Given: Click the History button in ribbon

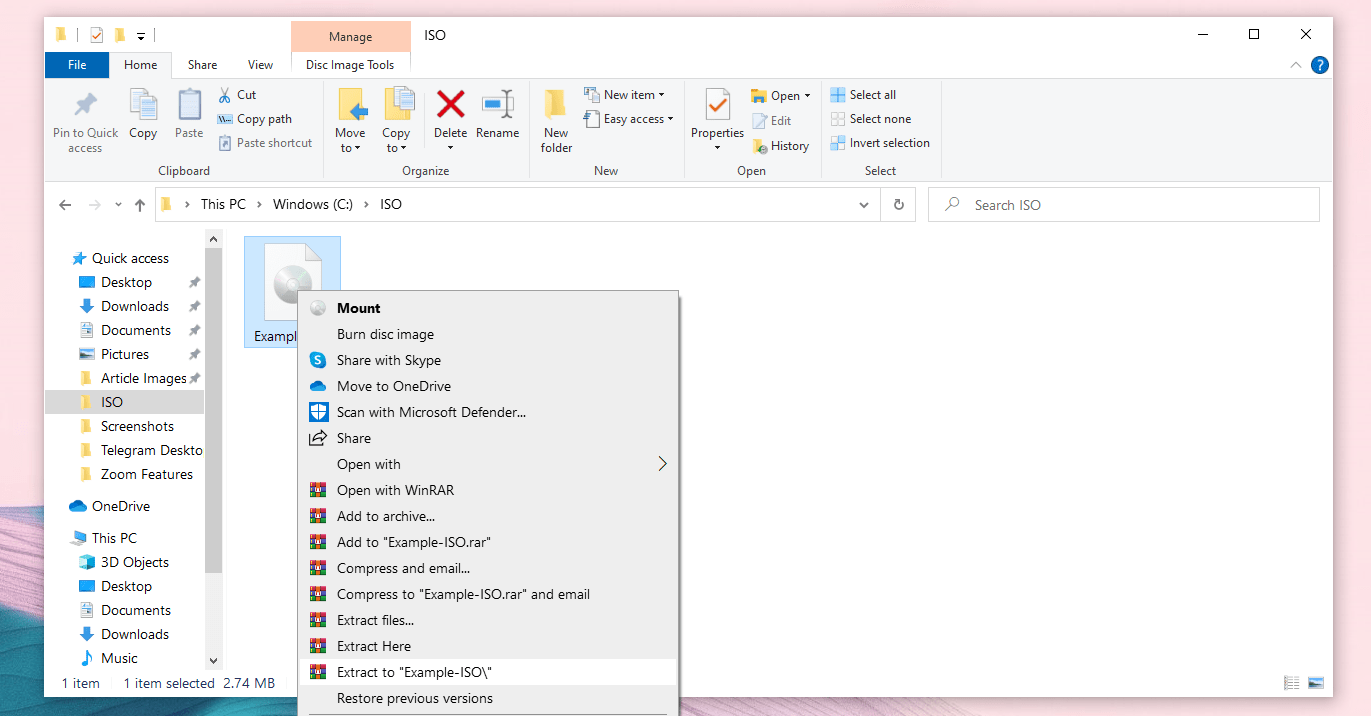Looking at the screenshot, I should click(x=780, y=146).
